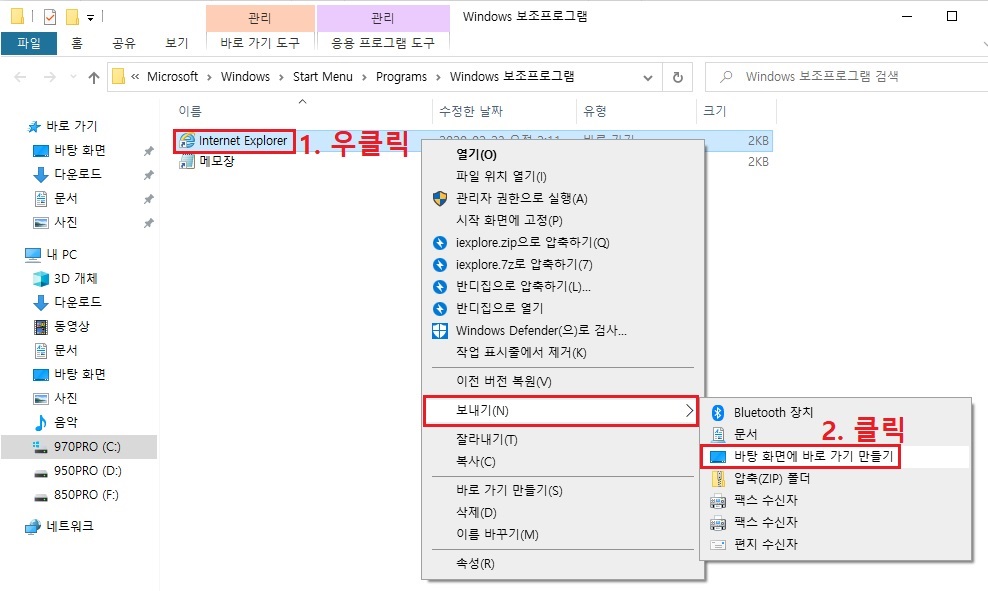Select 바탕 화면 under 바로 가기
This screenshot has height=591, width=988.
point(79,151)
